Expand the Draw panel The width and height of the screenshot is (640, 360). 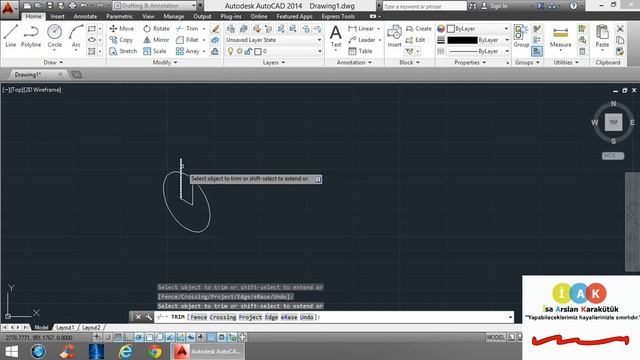tap(53, 62)
